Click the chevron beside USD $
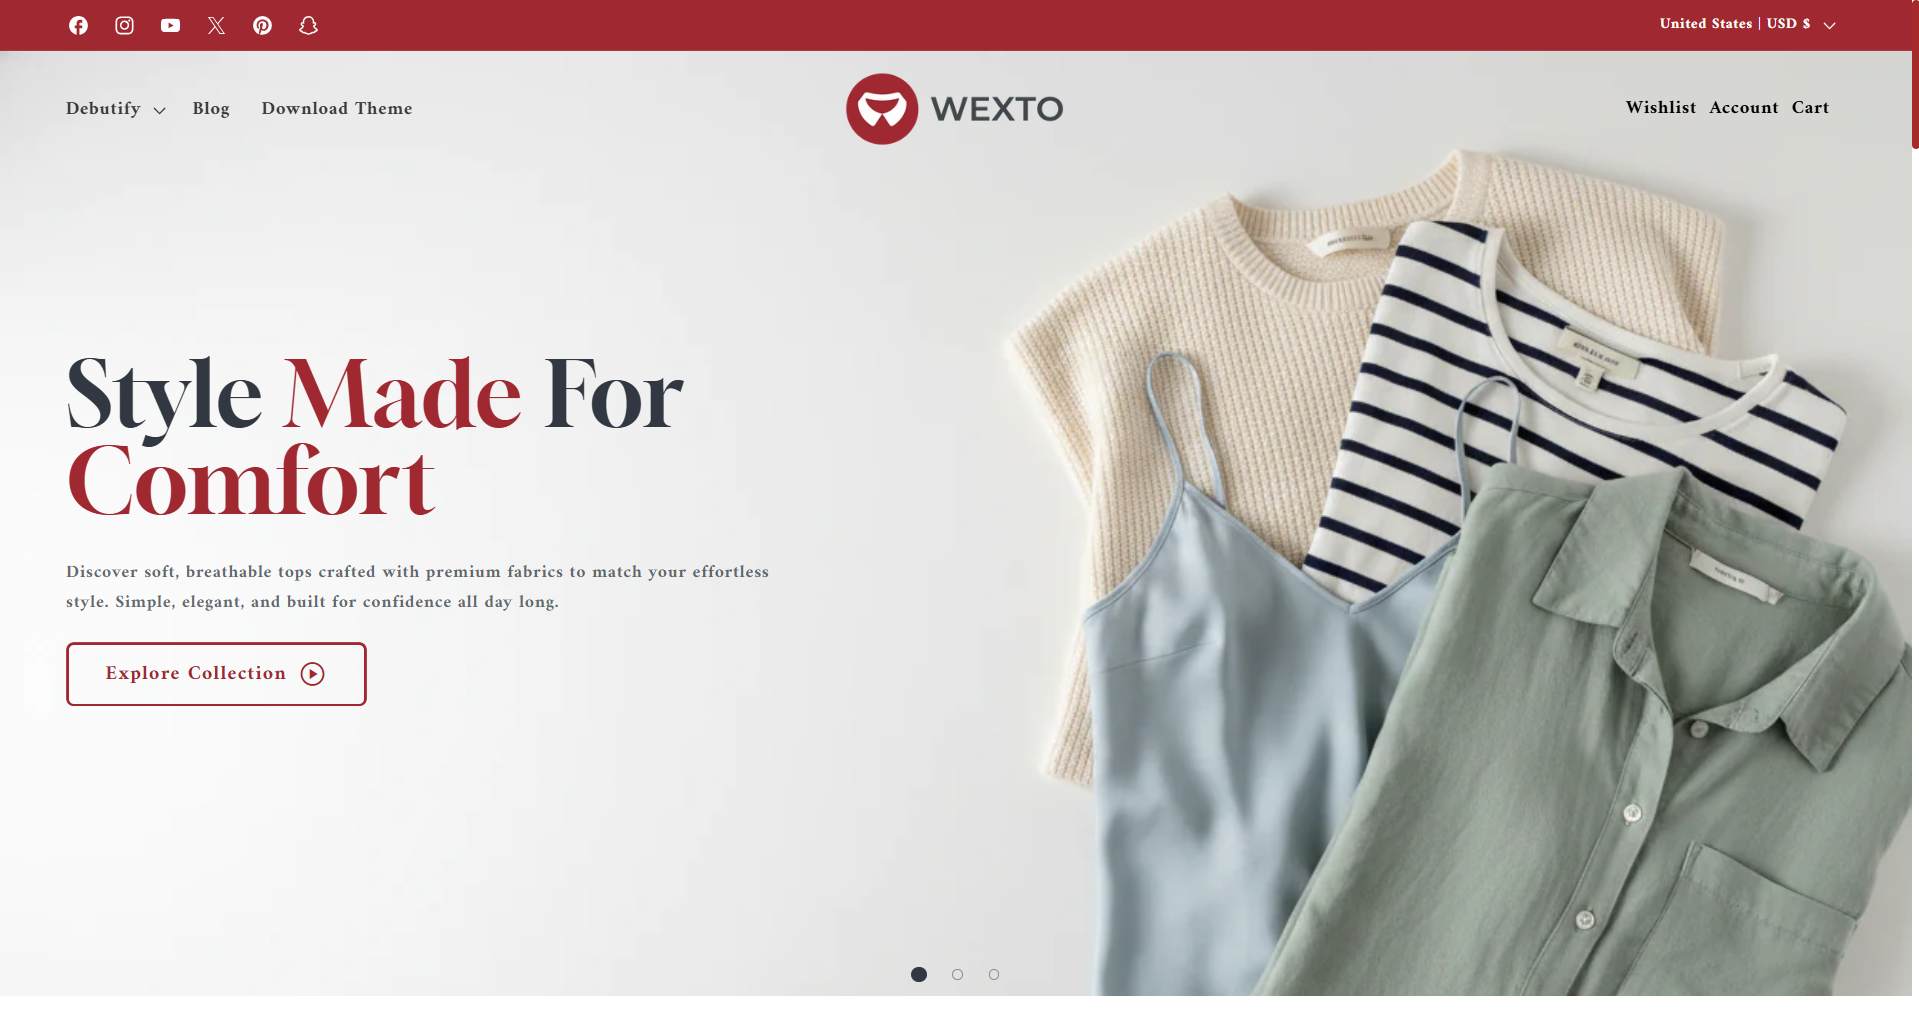 click(1829, 25)
